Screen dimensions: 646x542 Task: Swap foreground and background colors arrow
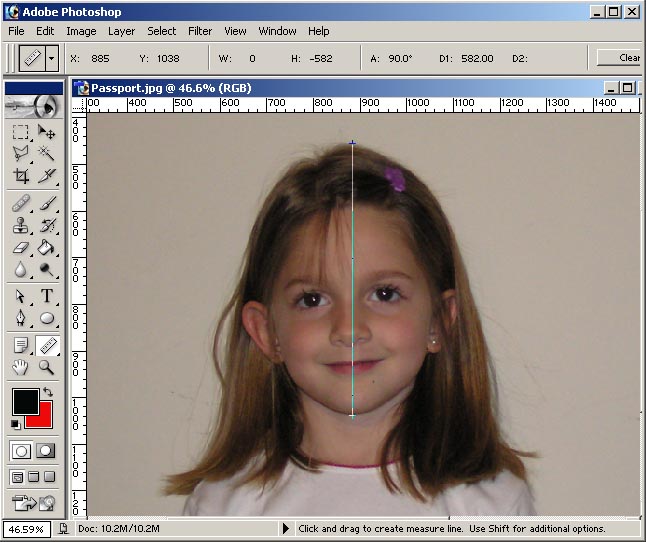click(x=48, y=392)
